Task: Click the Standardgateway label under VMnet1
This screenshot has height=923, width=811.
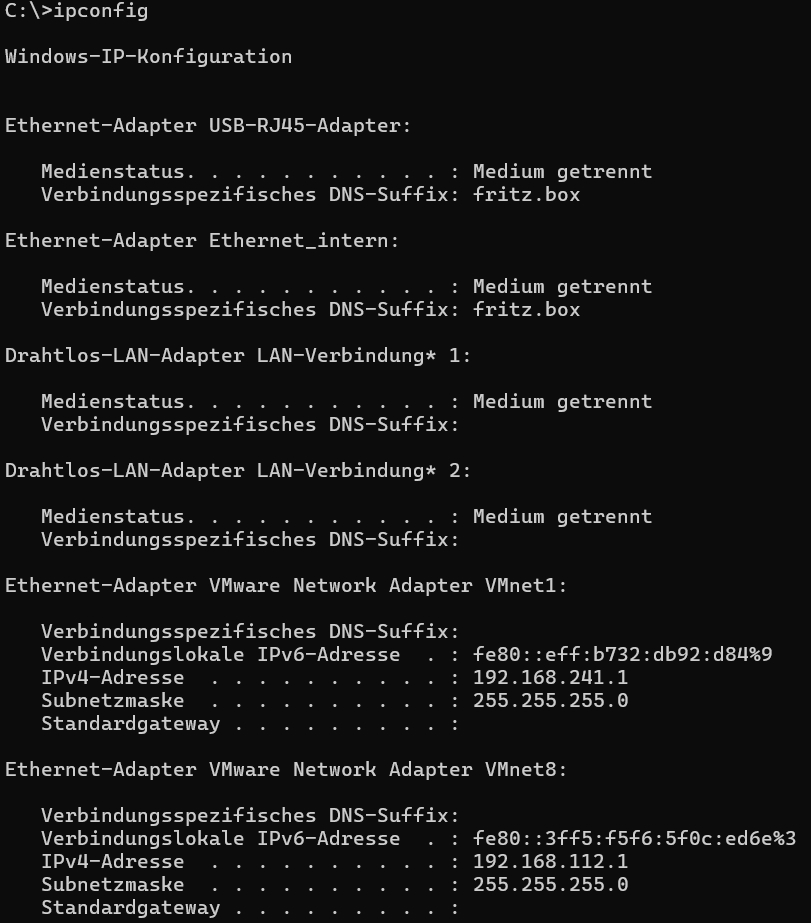Action: [x=131, y=723]
